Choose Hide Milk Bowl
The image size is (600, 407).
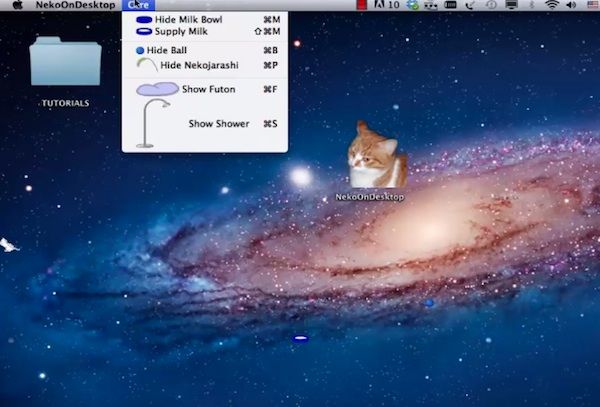205,20
